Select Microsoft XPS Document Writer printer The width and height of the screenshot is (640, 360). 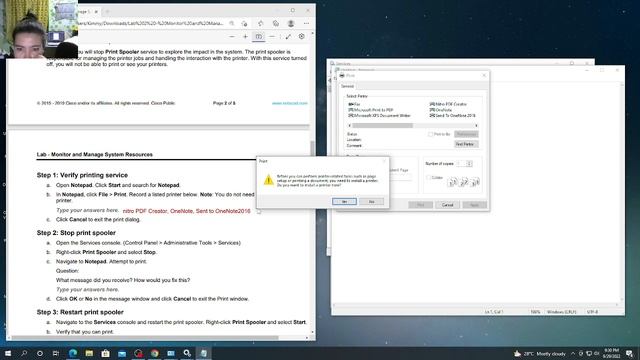(x=379, y=116)
